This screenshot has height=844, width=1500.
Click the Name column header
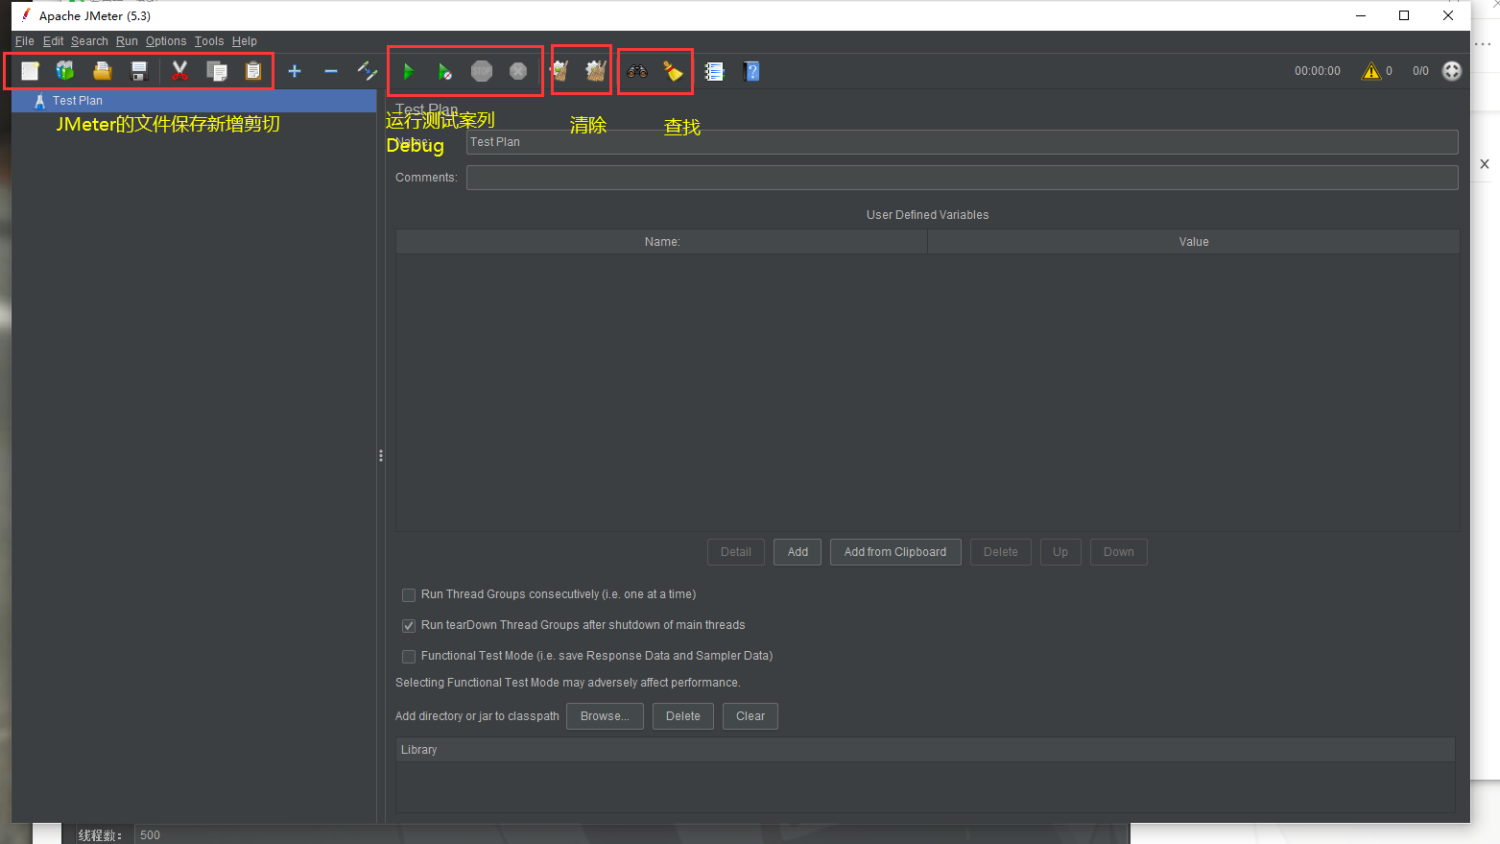[x=661, y=242]
